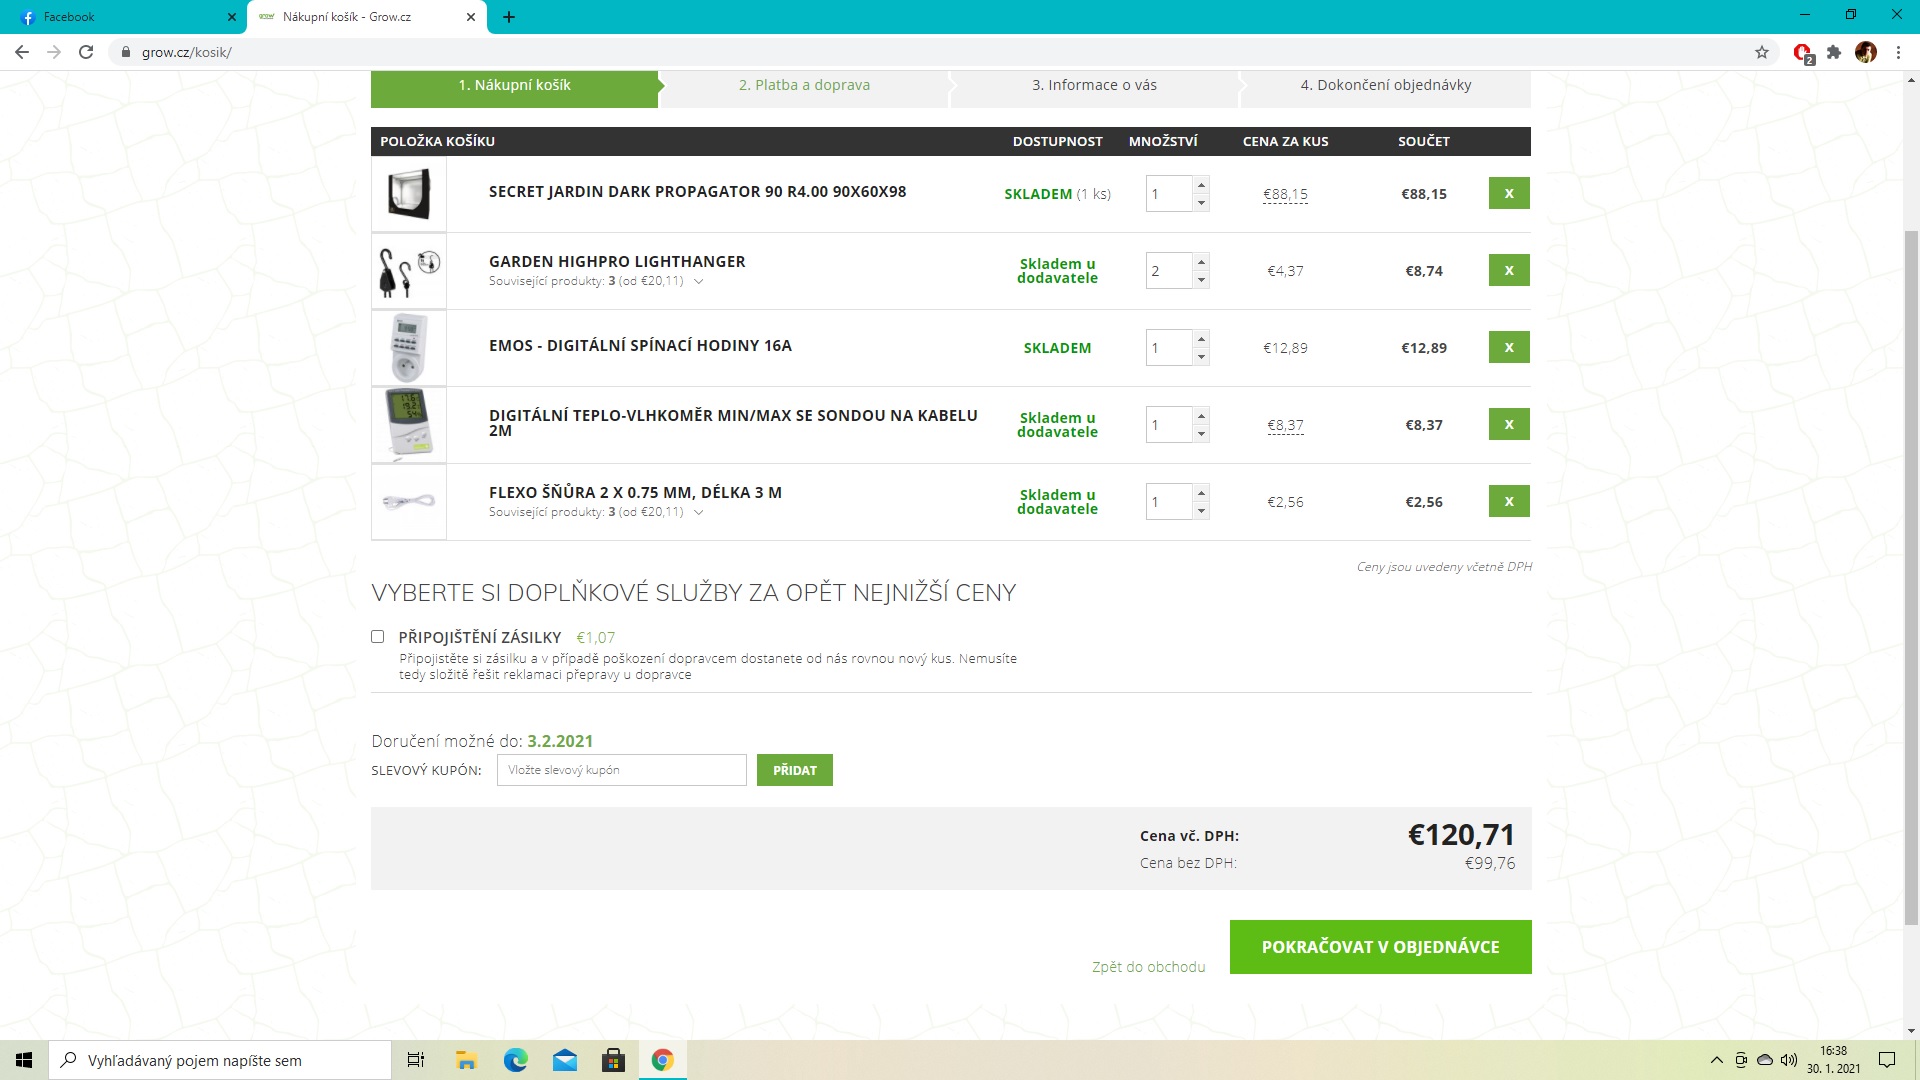
Task: Increase quantity of Secret Jardin Propagator
Action: (x=1201, y=185)
